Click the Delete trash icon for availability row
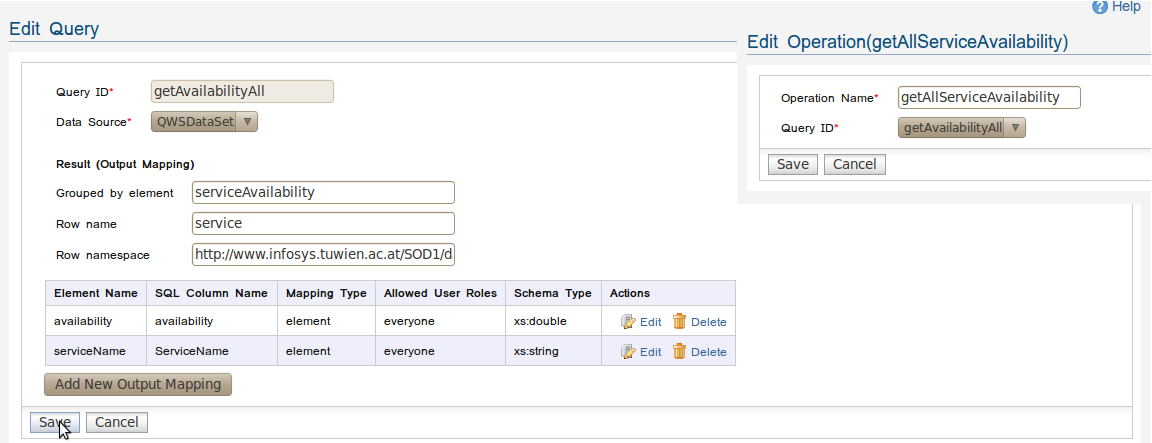1152x443 pixels. tap(680, 321)
